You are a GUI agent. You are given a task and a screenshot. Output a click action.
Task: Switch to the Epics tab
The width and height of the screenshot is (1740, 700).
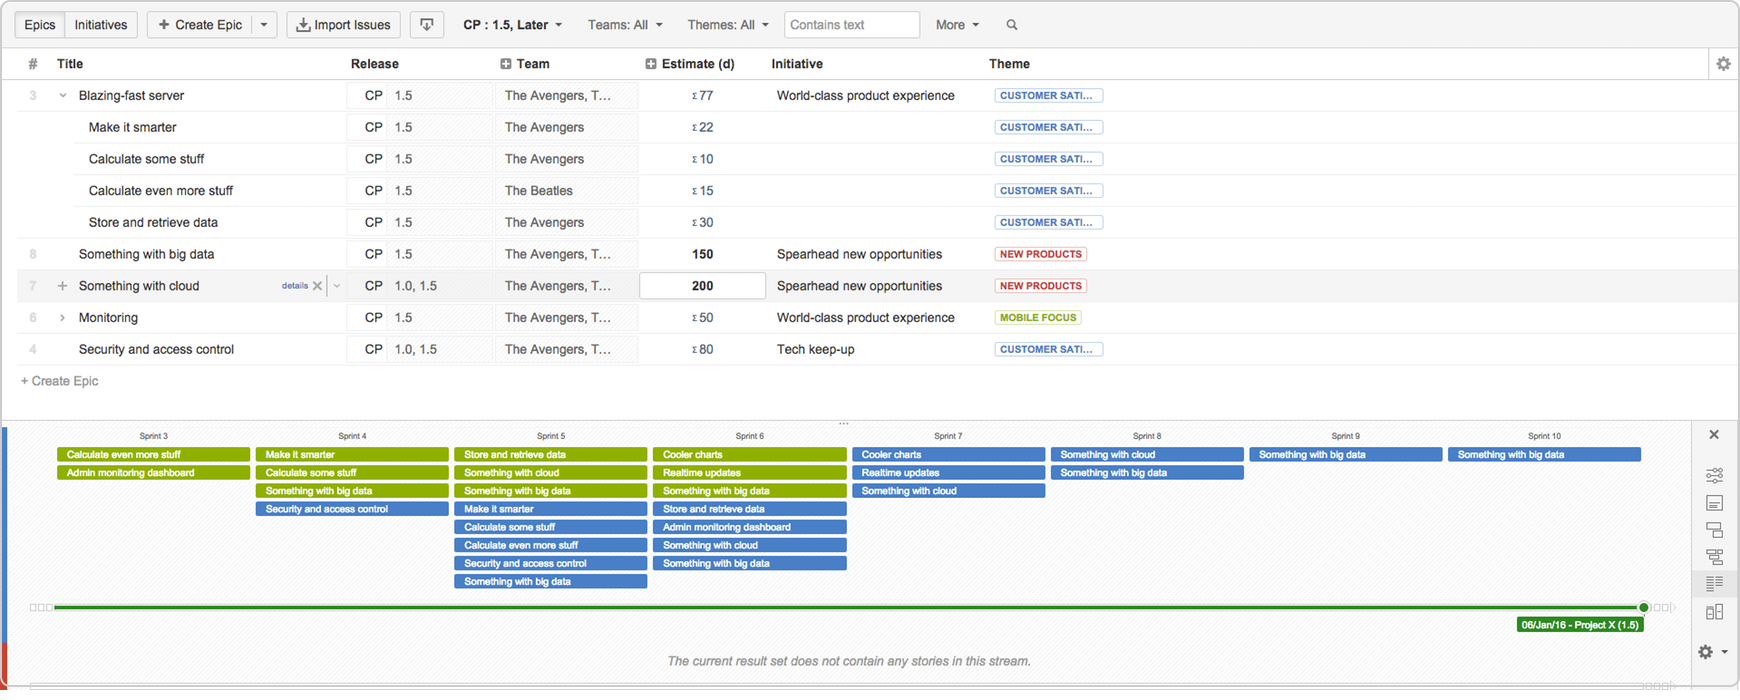pos(40,25)
